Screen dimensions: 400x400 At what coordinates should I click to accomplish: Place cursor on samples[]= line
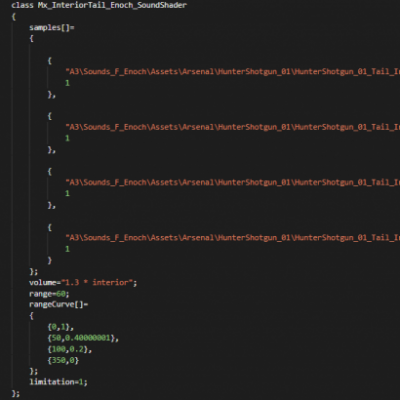[52, 27]
